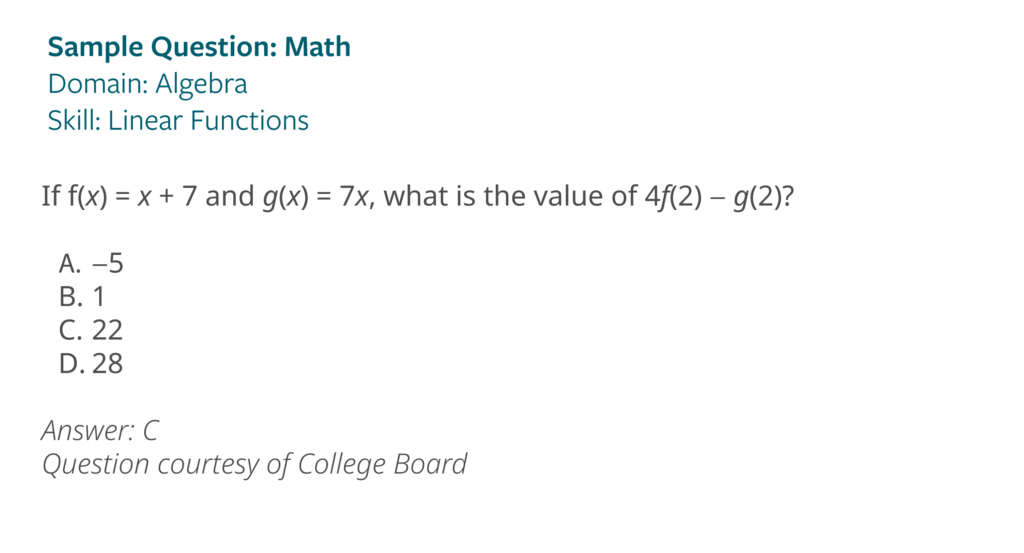Click the 4f(2) − g(2) expression
Screen dimensions: 1024x553
pos(714,195)
